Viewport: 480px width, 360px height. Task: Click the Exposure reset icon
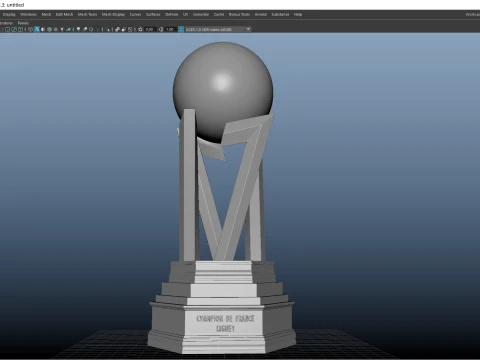tap(140, 29)
